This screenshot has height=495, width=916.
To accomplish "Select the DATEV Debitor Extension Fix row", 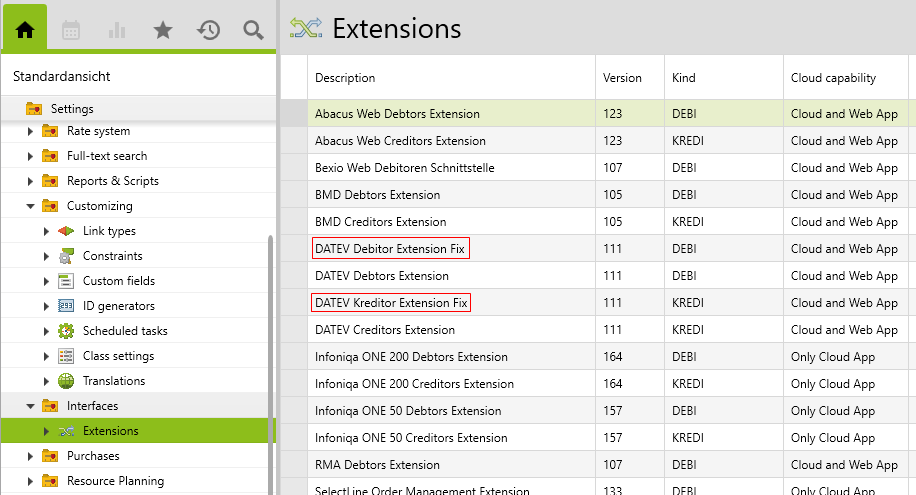I will click(x=390, y=248).
